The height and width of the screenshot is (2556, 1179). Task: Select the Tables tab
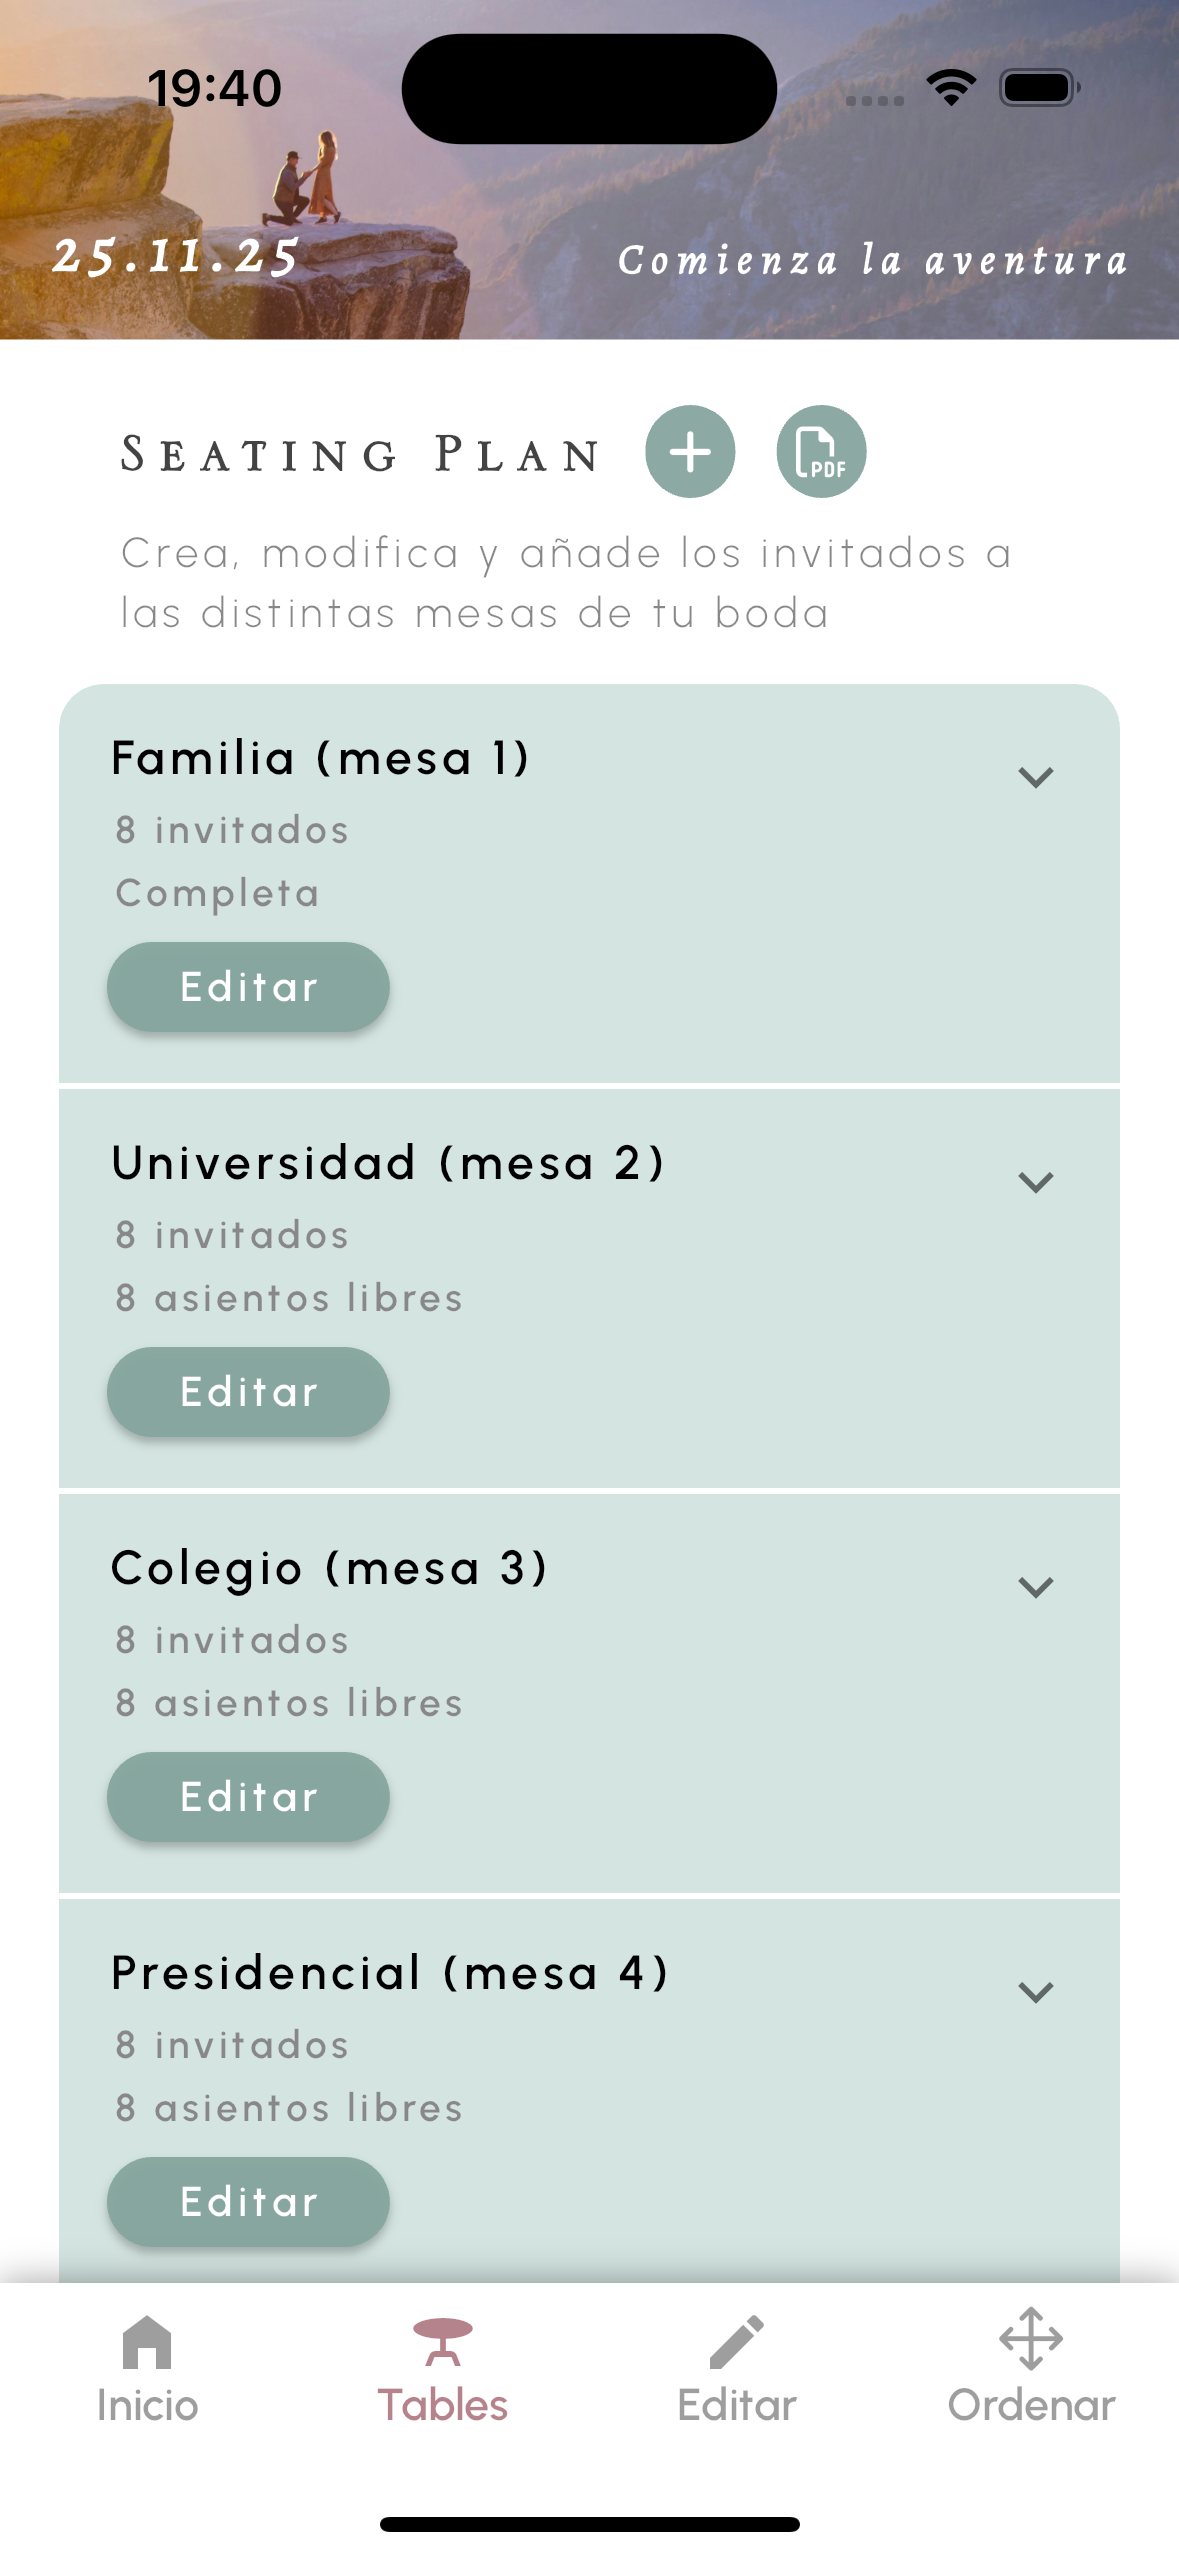(x=442, y=2368)
